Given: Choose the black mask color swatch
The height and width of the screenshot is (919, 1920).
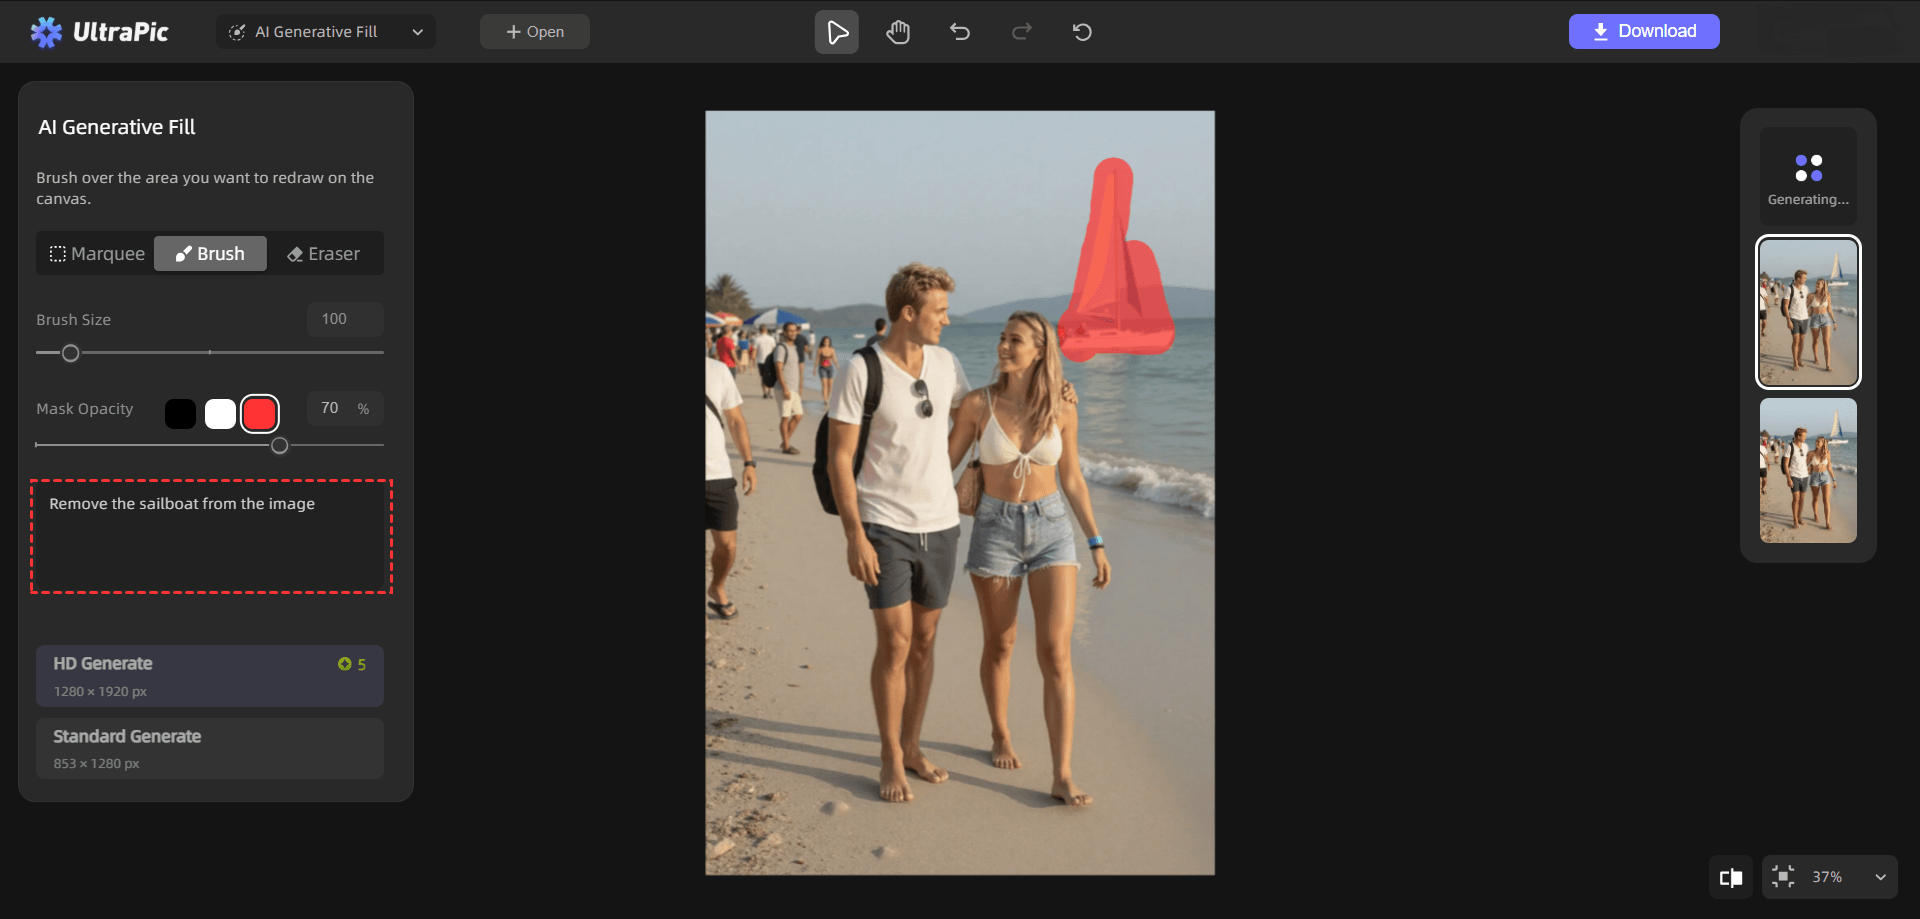Looking at the screenshot, I should (x=180, y=413).
